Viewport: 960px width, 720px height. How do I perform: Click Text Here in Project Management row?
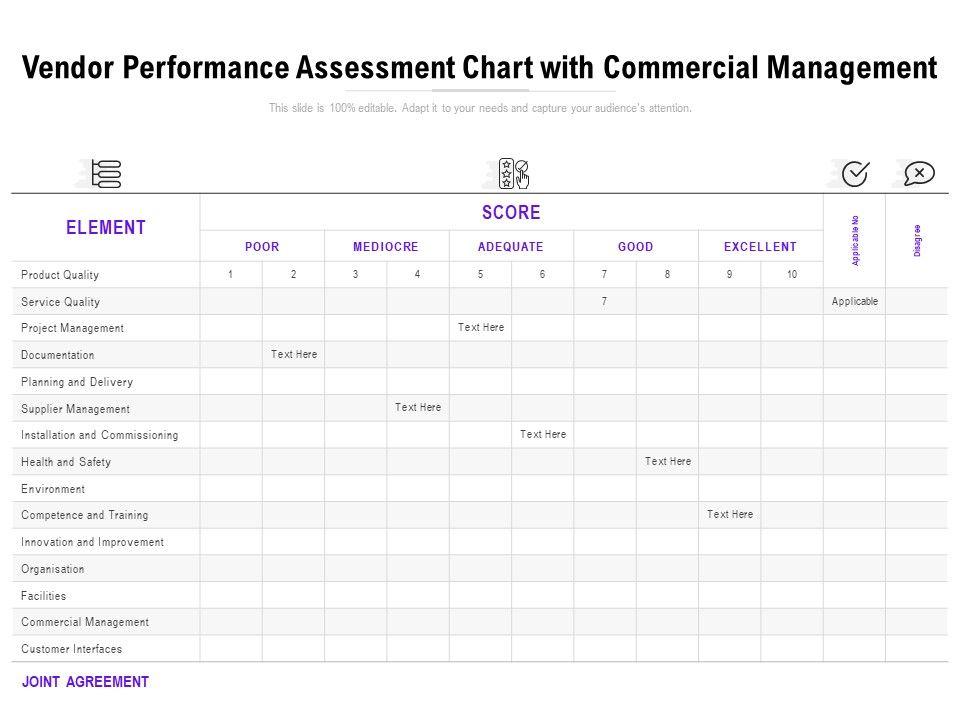tap(481, 327)
